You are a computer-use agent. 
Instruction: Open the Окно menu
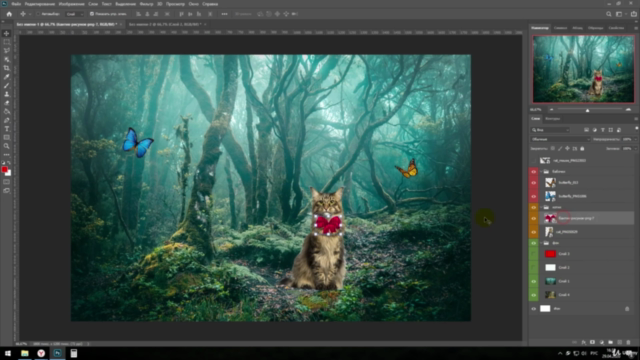click(x=193, y=4)
